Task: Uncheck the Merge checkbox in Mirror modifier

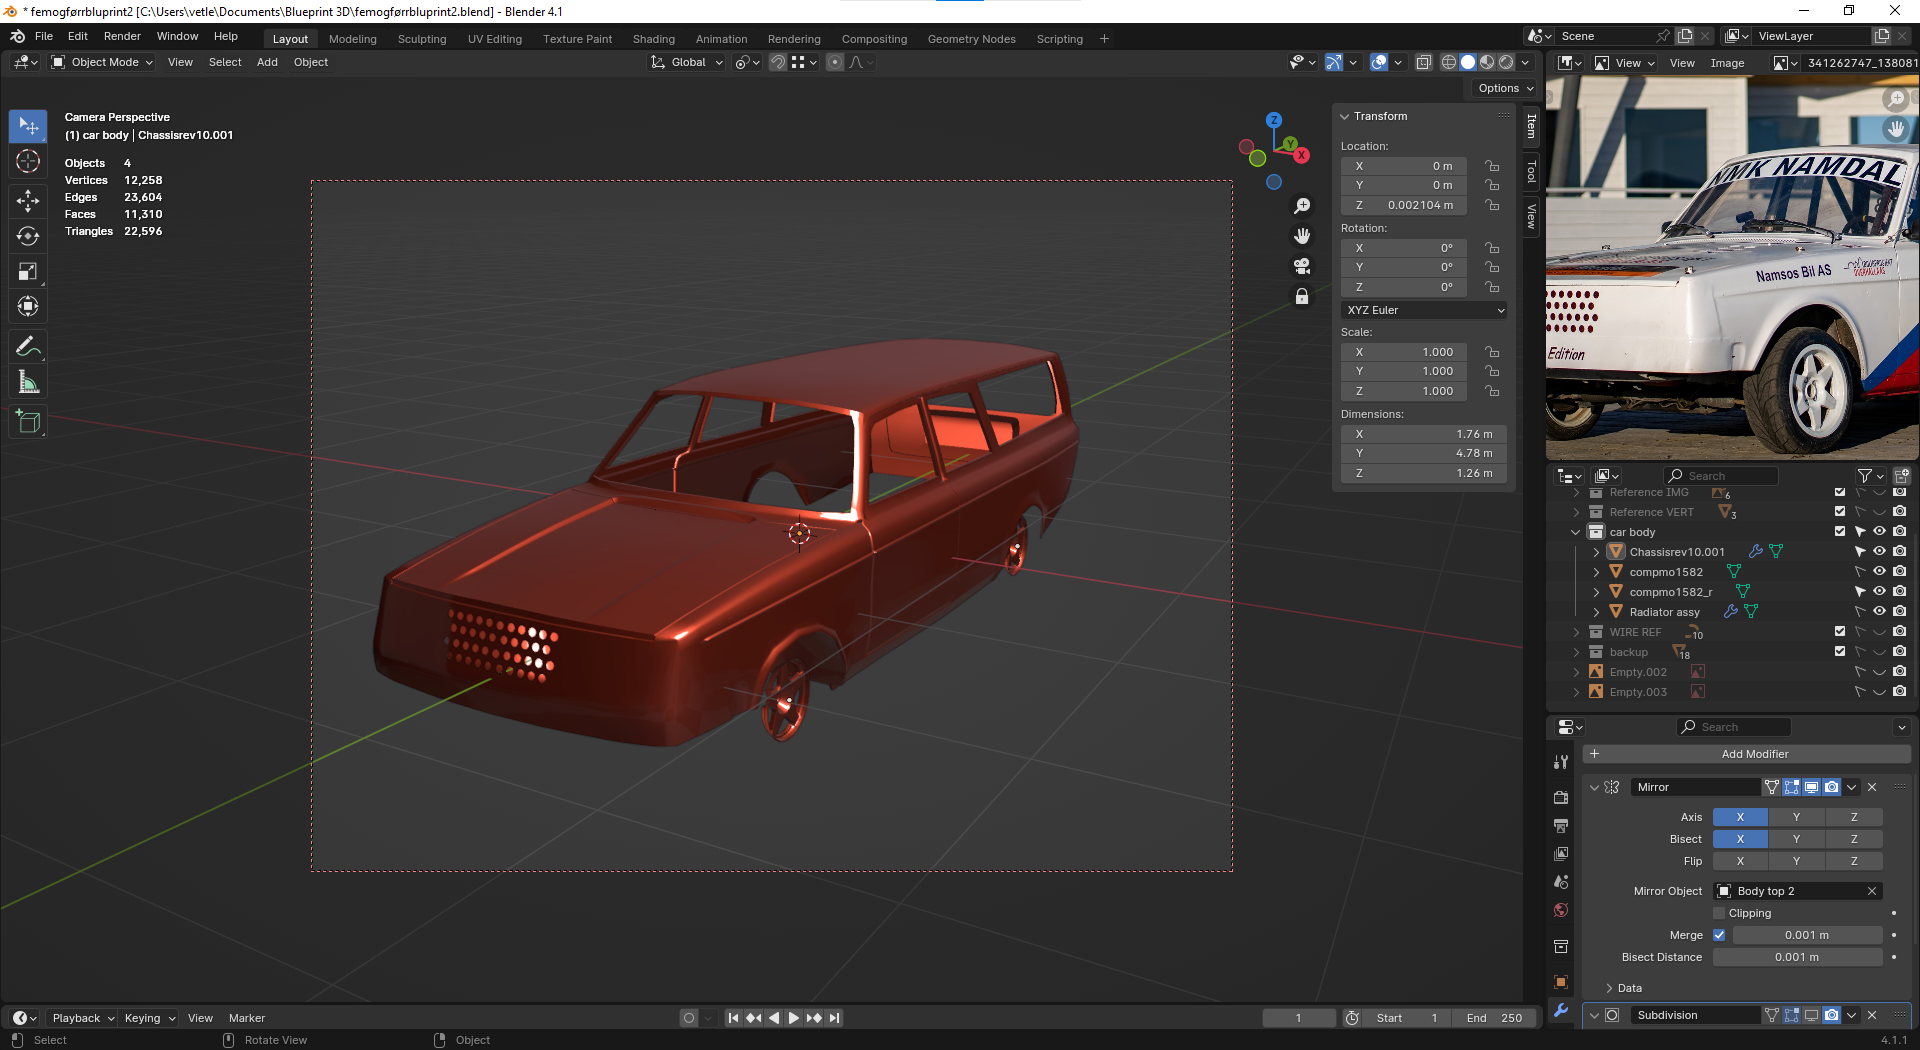Action: tap(1719, 935)
